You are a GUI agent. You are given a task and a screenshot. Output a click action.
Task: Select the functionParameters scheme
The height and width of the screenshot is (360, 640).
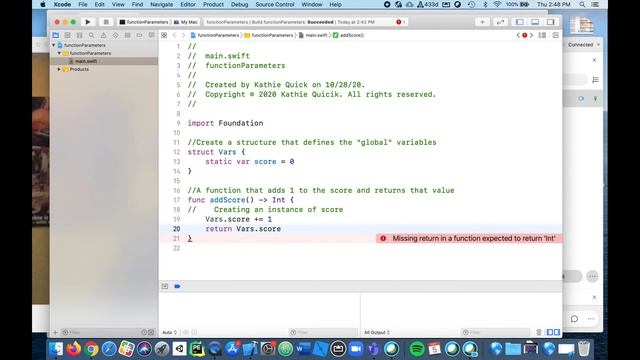pyautogui.click(x=144, y=22)
